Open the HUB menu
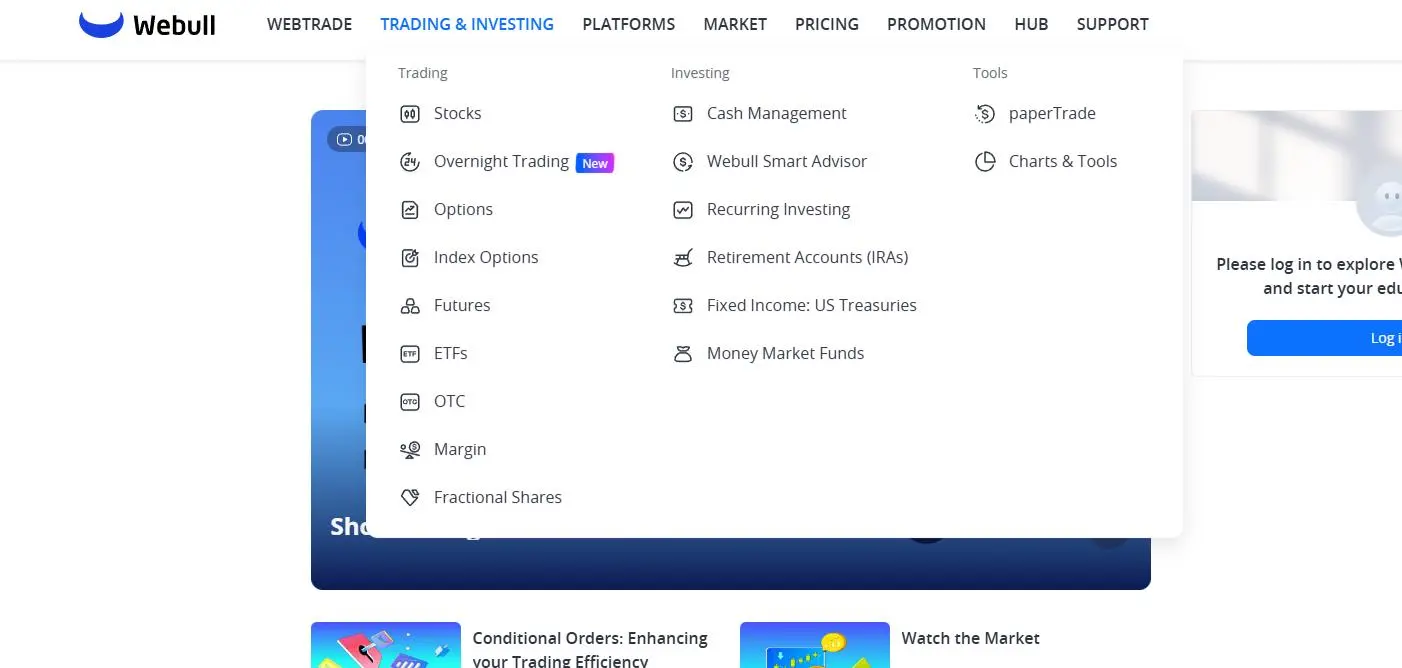This screenshot has height=668, width=1402. (x=1031, y=24)
